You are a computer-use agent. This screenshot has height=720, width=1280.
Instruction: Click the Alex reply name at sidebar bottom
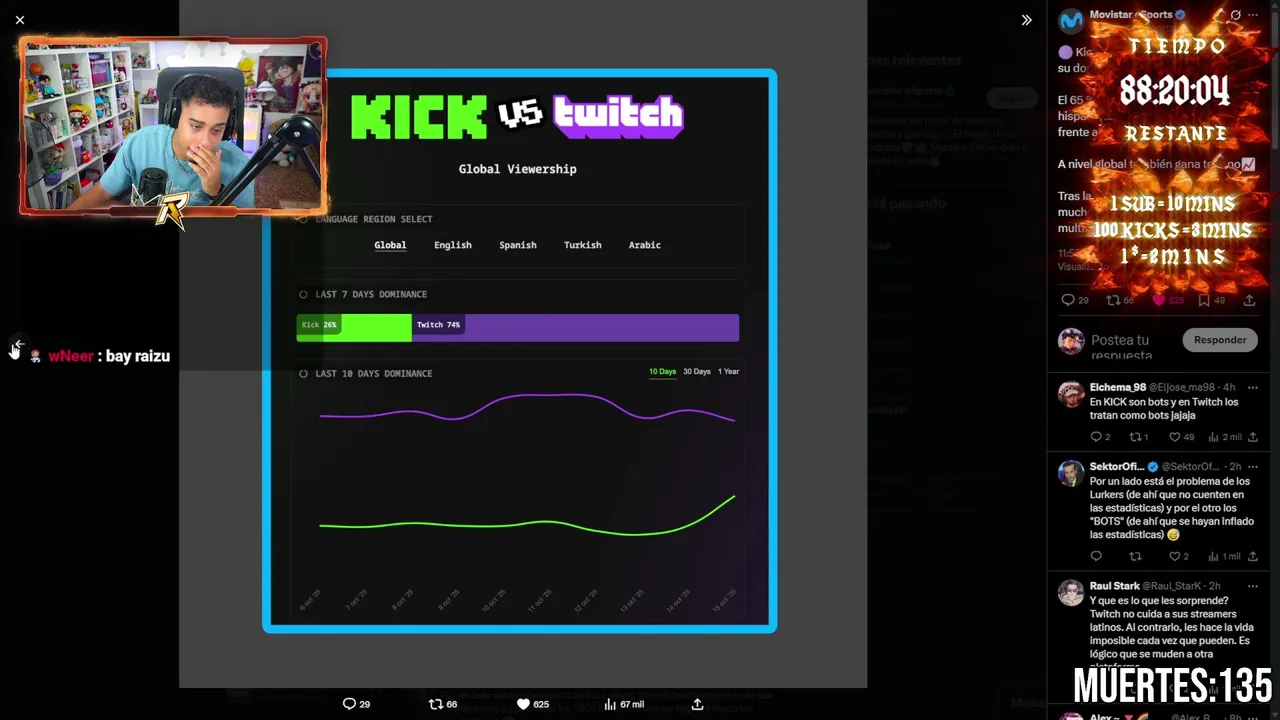click(1107, 716)
